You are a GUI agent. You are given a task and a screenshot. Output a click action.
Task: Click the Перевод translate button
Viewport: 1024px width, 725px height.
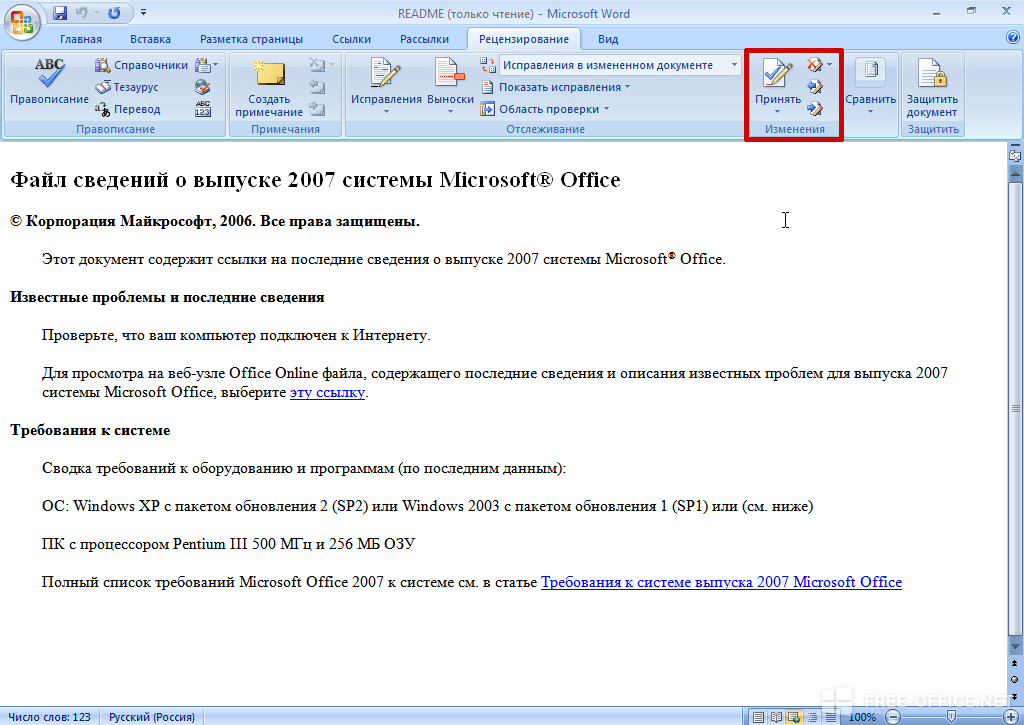pyautogui.click(x=127, y=109)
